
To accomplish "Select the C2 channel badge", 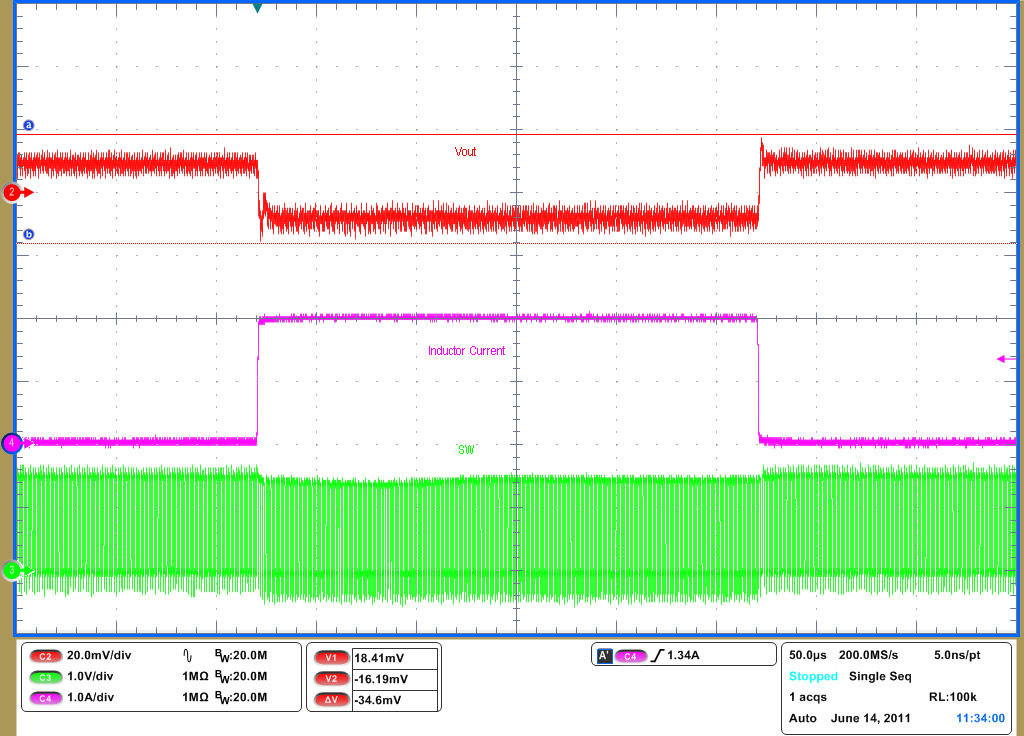I will [44, 656].
